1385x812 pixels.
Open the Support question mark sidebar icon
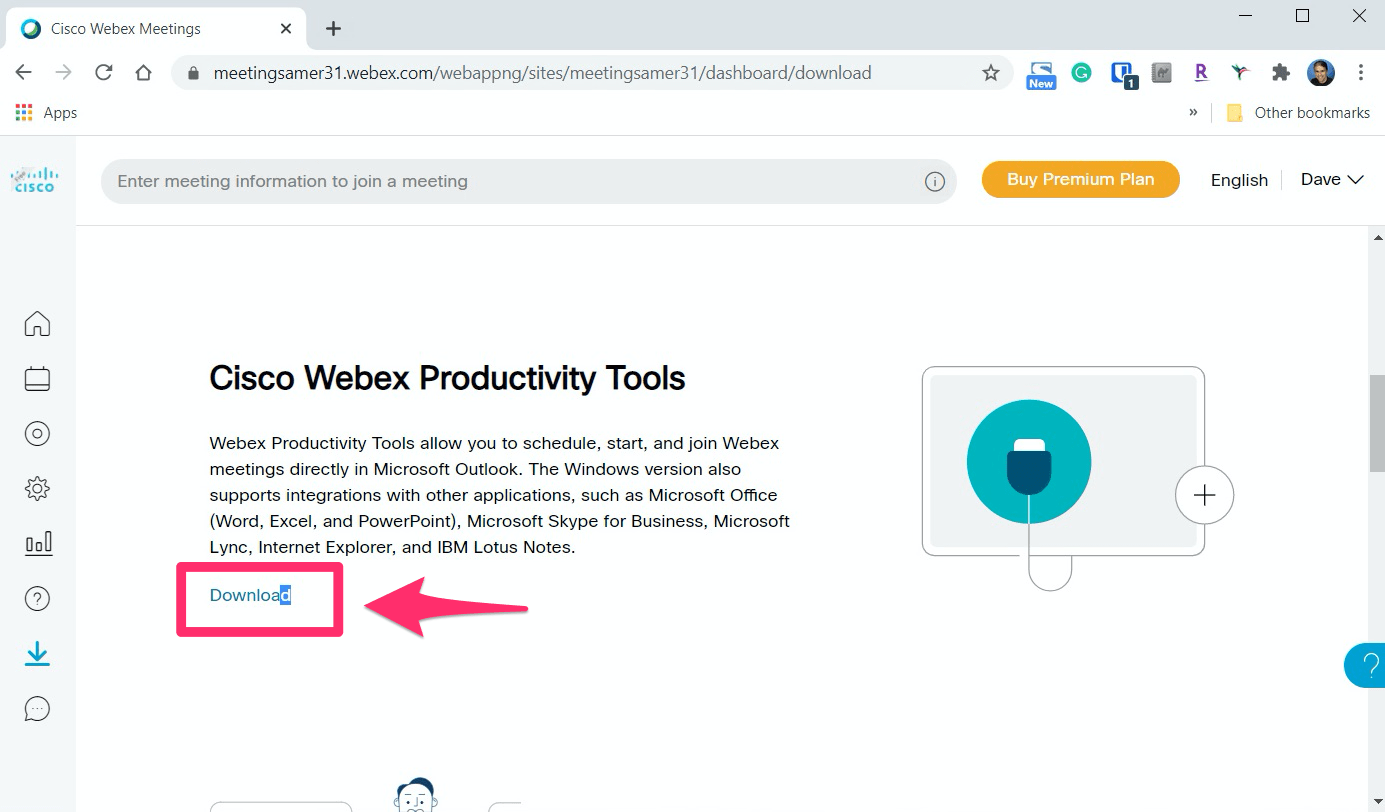click(37, 599)
